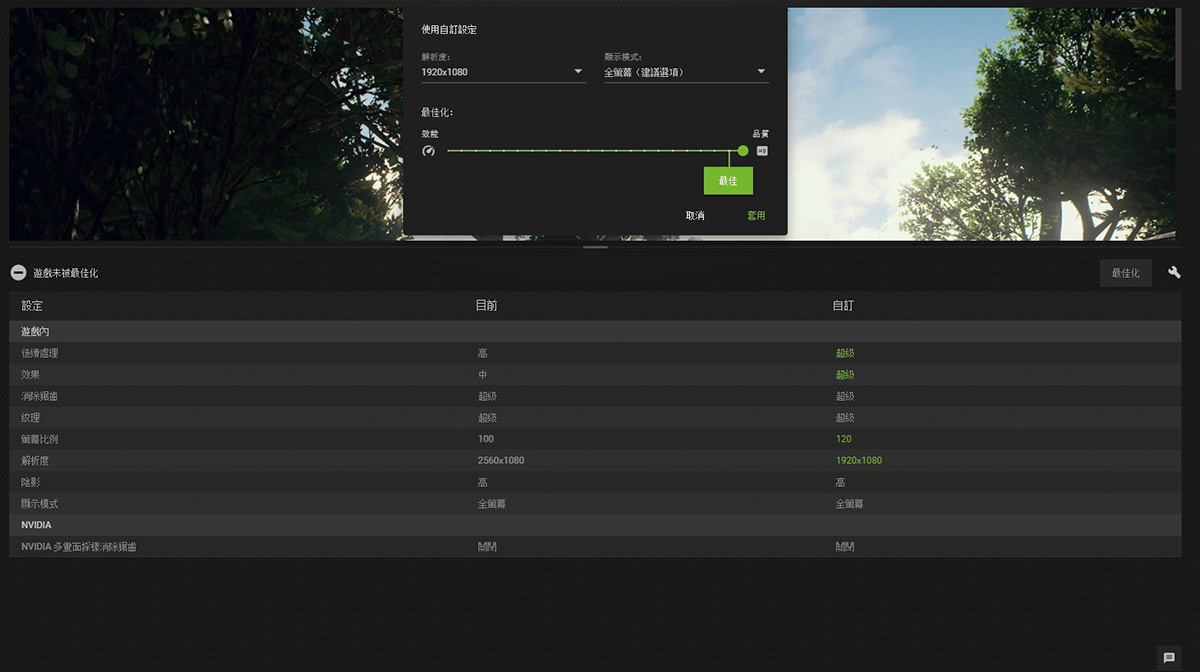Collapse the 遊戲內 section header
The width and height of the screenshot is (1200, 672).
pos(35,331)
